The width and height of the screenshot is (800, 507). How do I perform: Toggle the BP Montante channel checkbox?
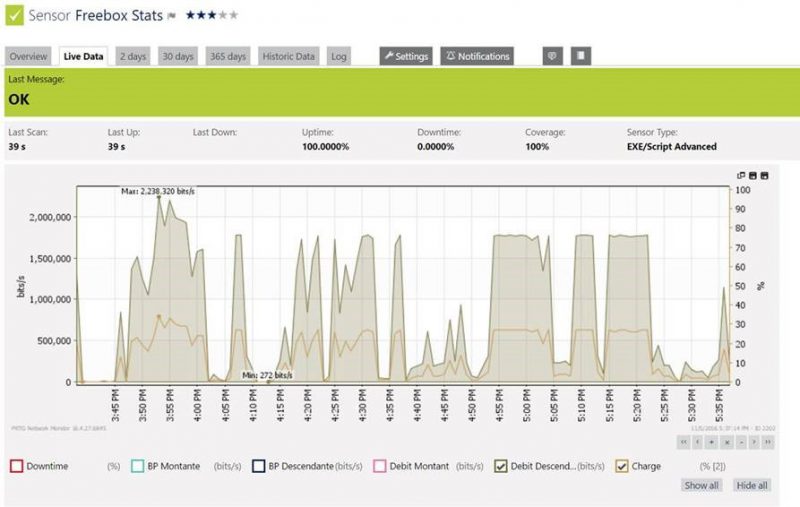coord(137,466)
